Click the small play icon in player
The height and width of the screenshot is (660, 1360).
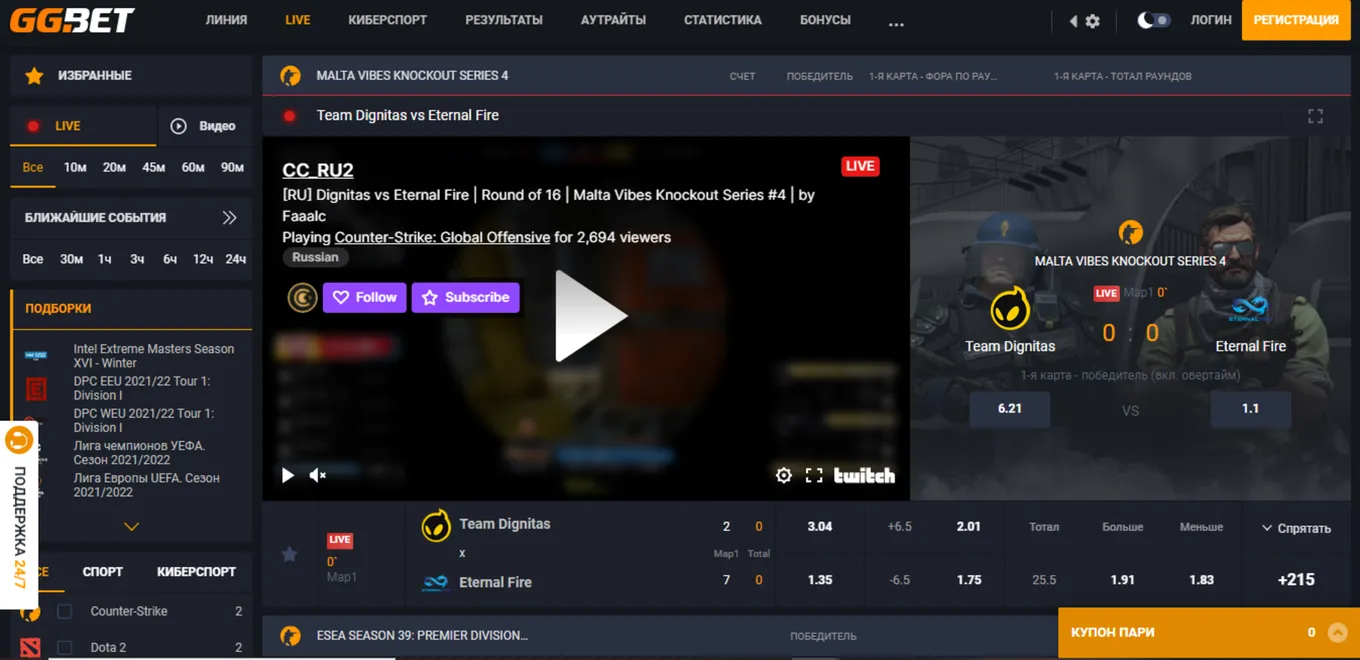tap(288, 476)
